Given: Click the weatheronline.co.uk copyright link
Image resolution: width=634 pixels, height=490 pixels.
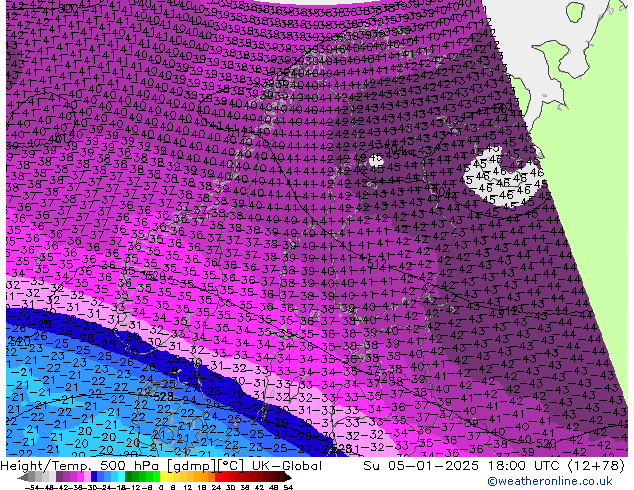Looking at the screenshot, I should point(550,481).
